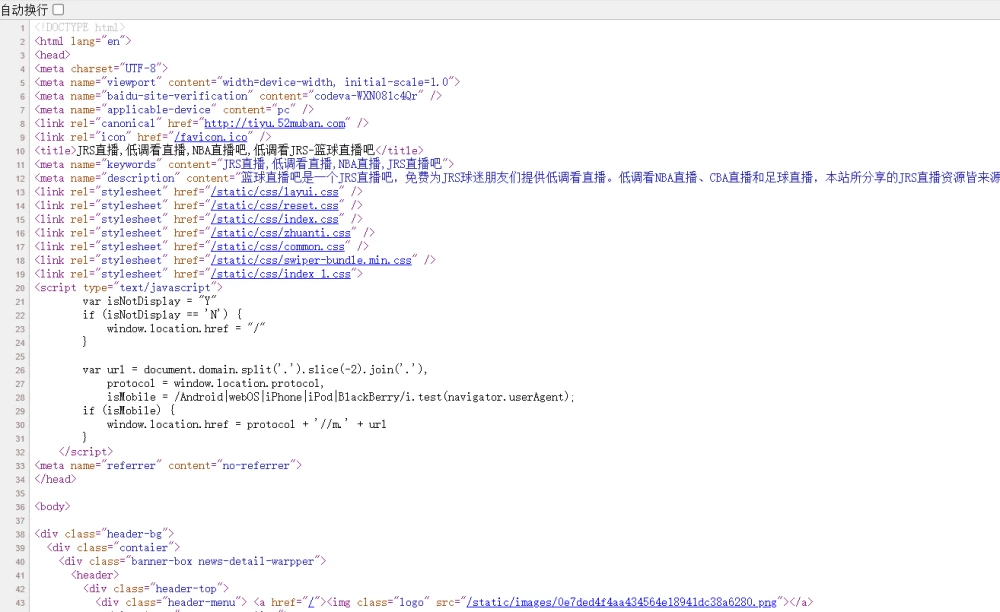Click the banner-box news-detail-warpper div line
The image size is (1000, 612).
193,562
